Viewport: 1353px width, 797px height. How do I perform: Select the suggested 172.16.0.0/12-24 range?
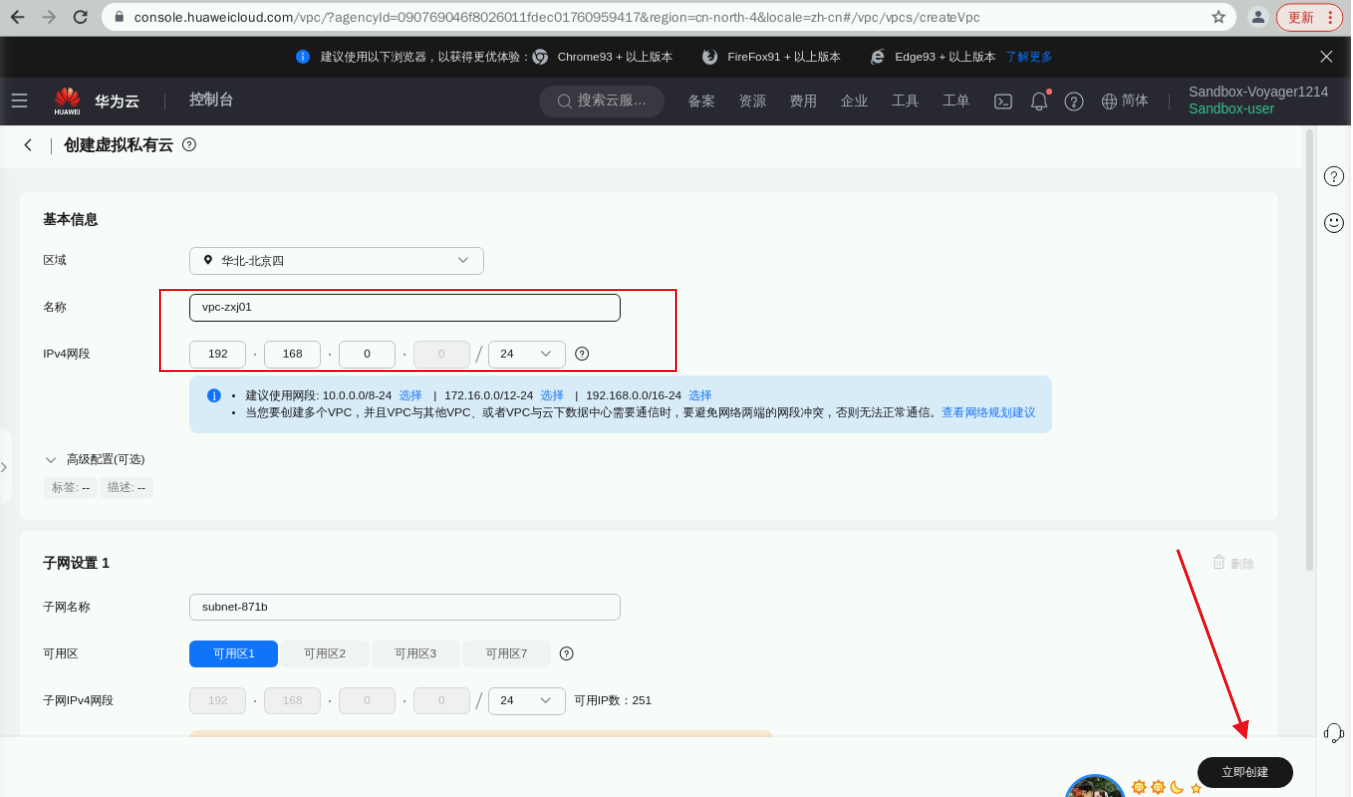[552, 395]
